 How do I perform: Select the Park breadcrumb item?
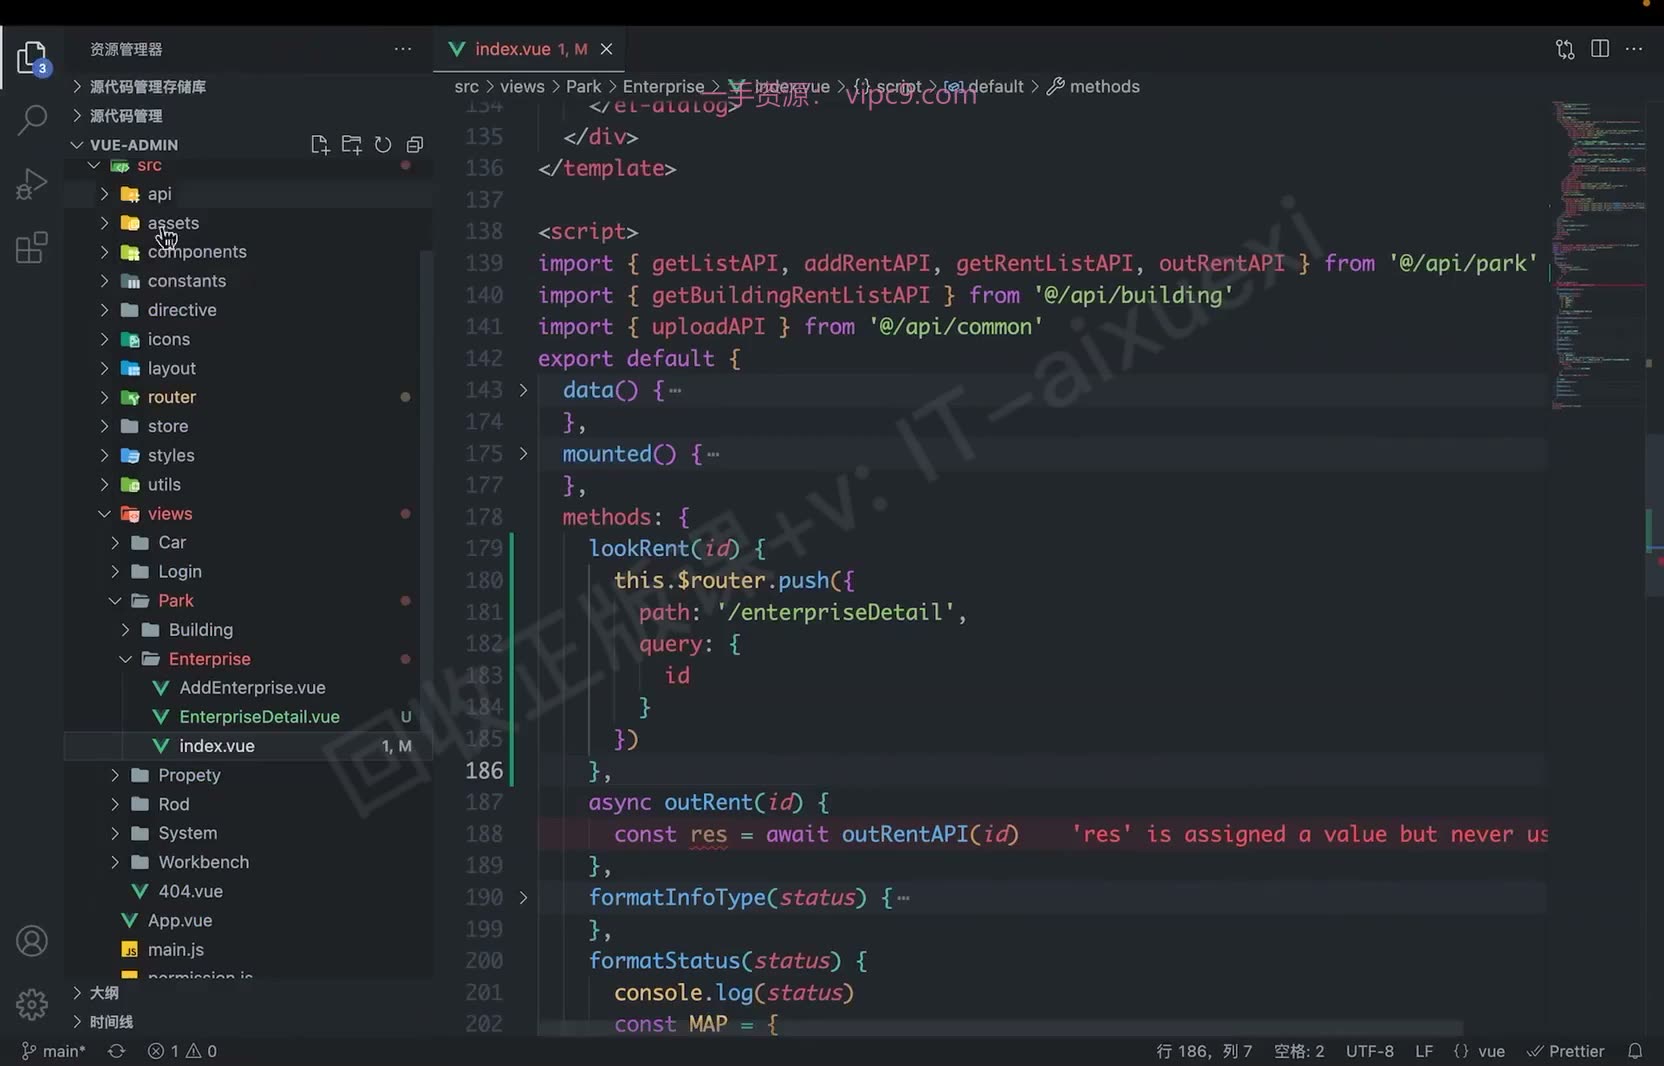click(x=583, y=87)
